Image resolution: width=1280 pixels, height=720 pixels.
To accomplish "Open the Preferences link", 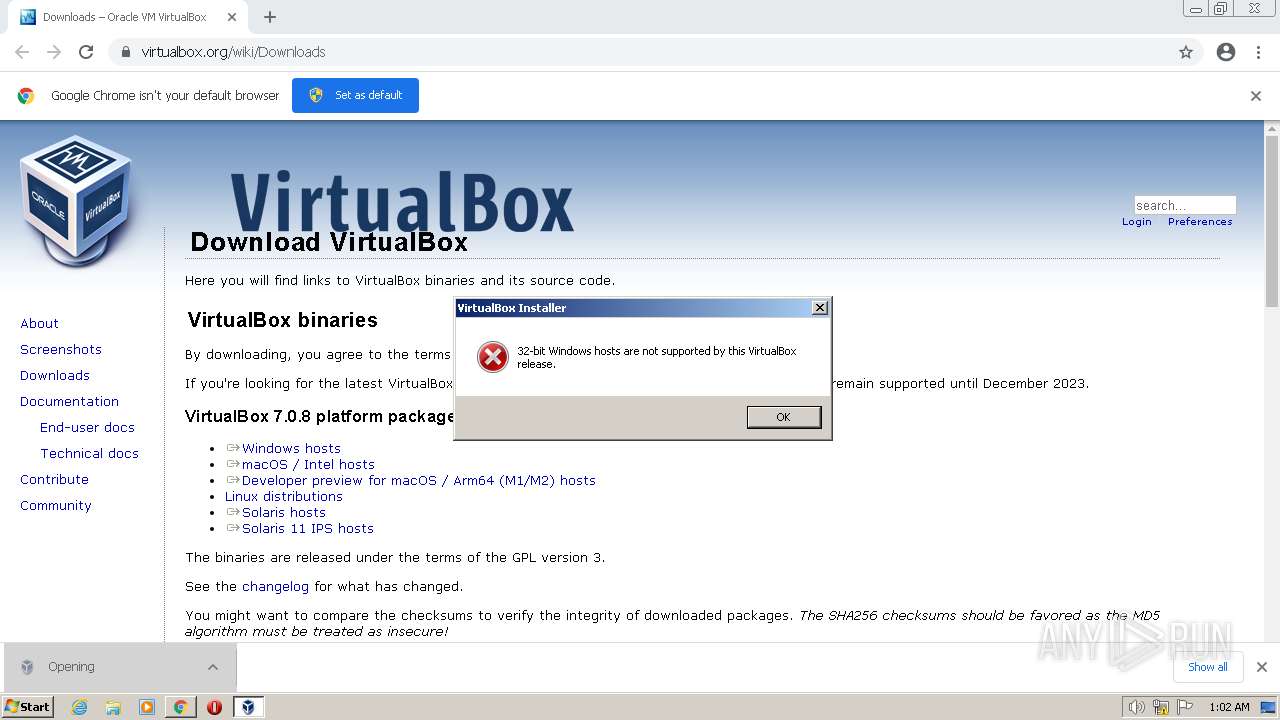I will [1200, 222].
